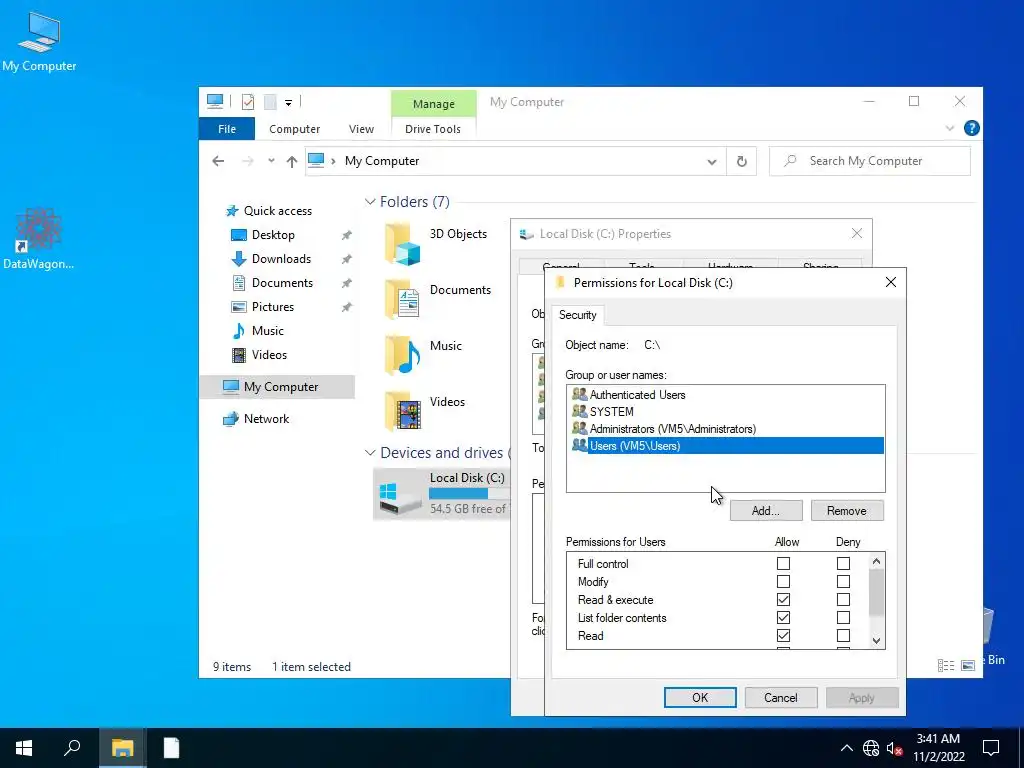Viewport: 1024px width, 768px height.
Task: Click the Local Disk (C:) usage bar
Action: coord(469,494)
